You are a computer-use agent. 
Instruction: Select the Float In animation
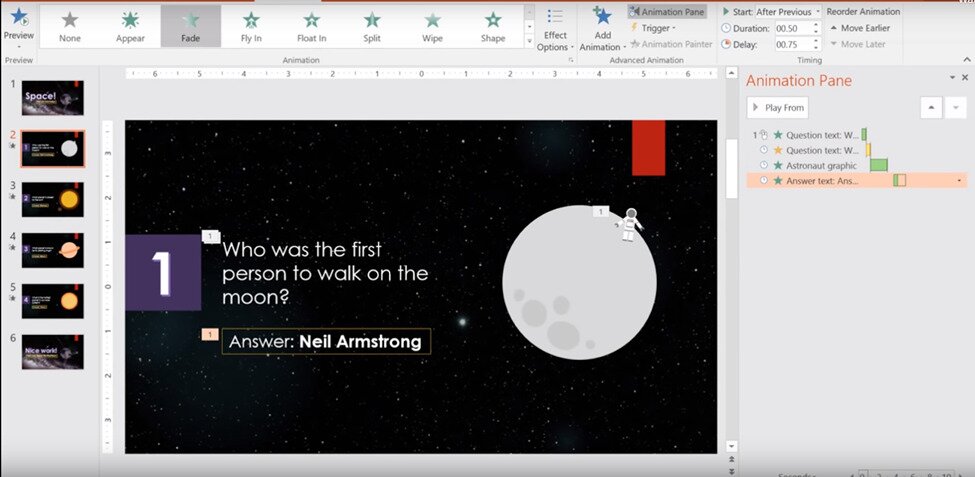point(312,25)
